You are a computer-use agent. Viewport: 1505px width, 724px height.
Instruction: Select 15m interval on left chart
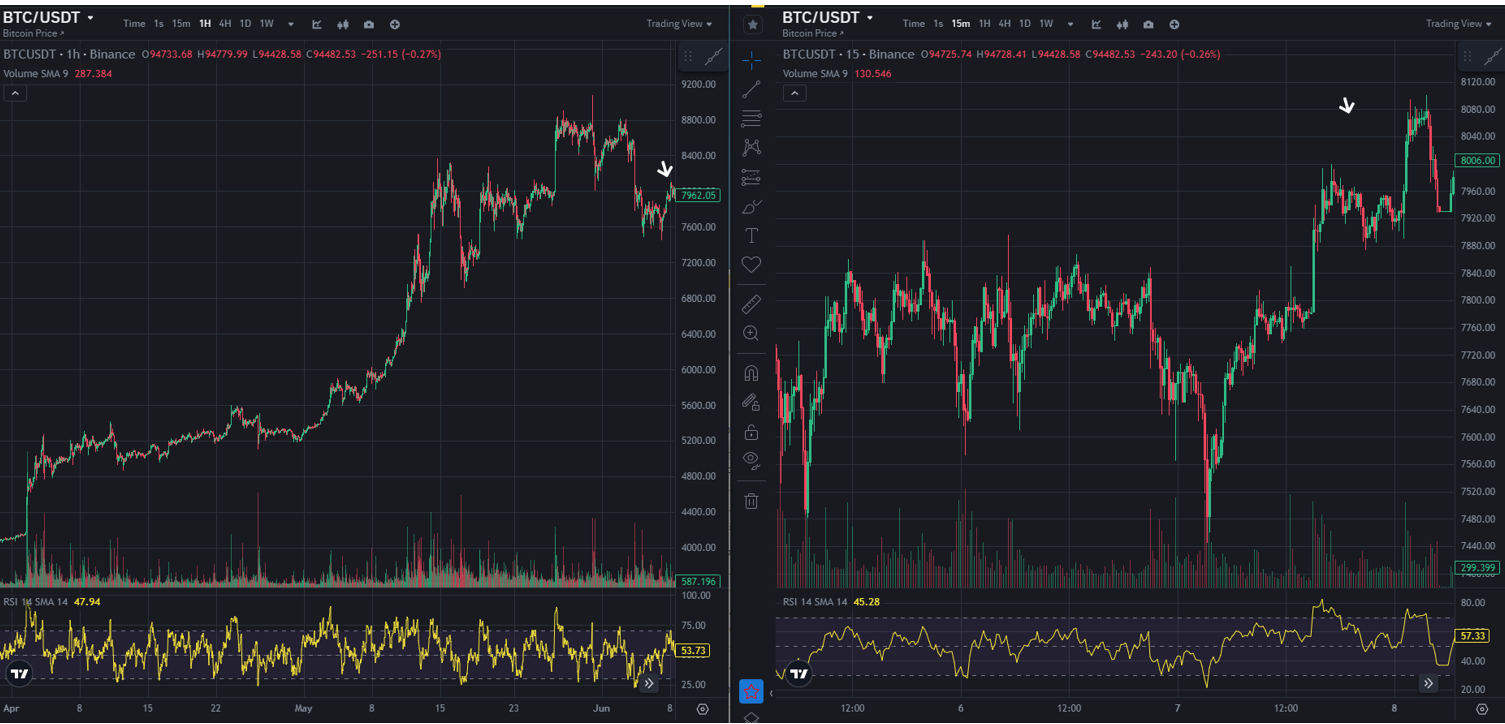click(x=181, y=24)
